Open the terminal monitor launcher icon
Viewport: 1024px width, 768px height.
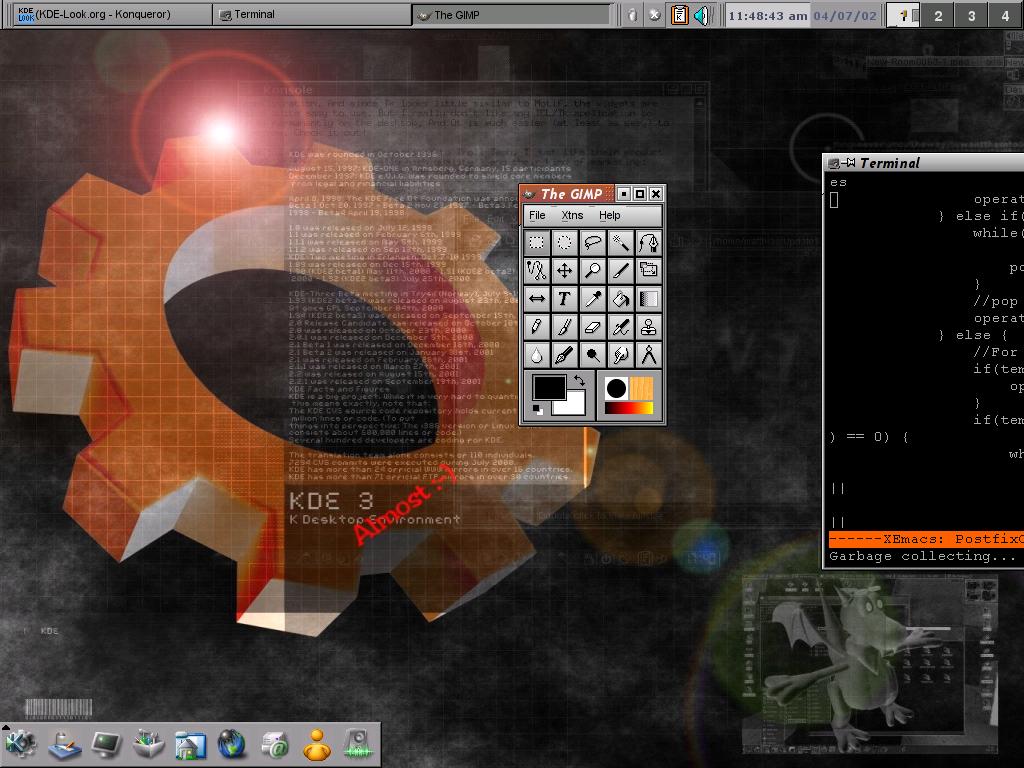click(x=106, y=744)
